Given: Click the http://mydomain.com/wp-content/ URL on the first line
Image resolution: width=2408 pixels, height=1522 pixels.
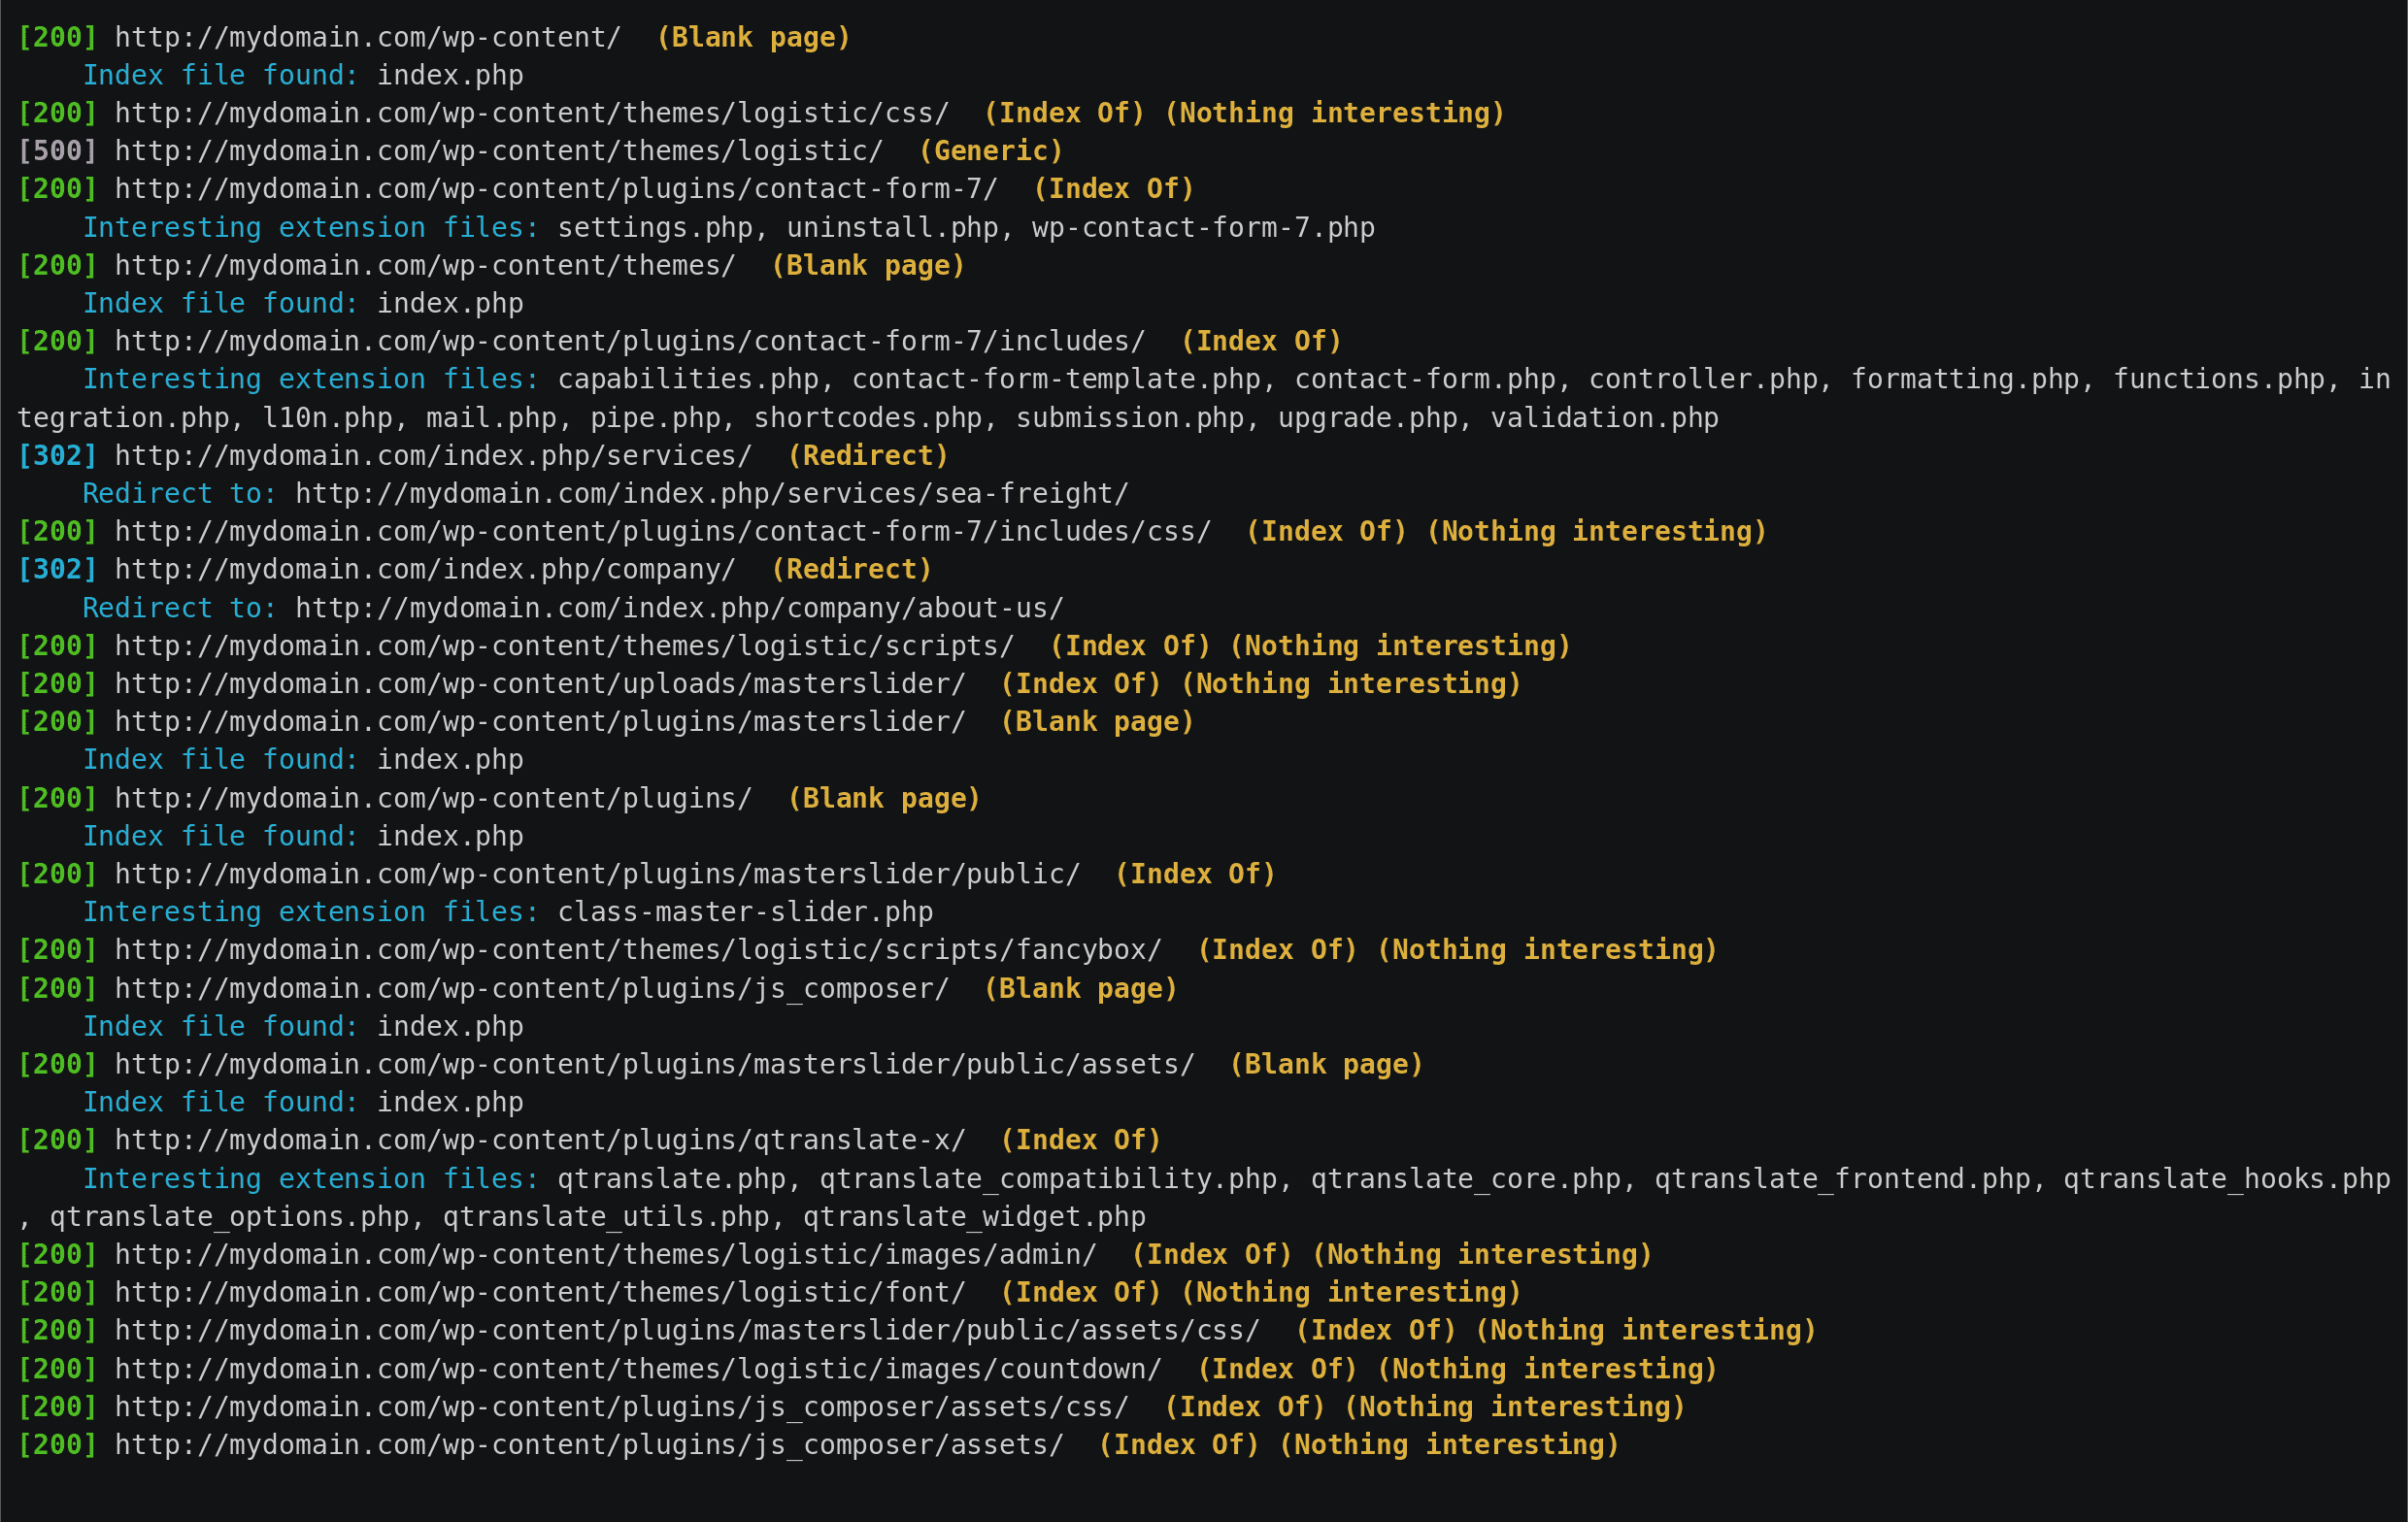Looking at the screenshot, I should pos(368,38).
